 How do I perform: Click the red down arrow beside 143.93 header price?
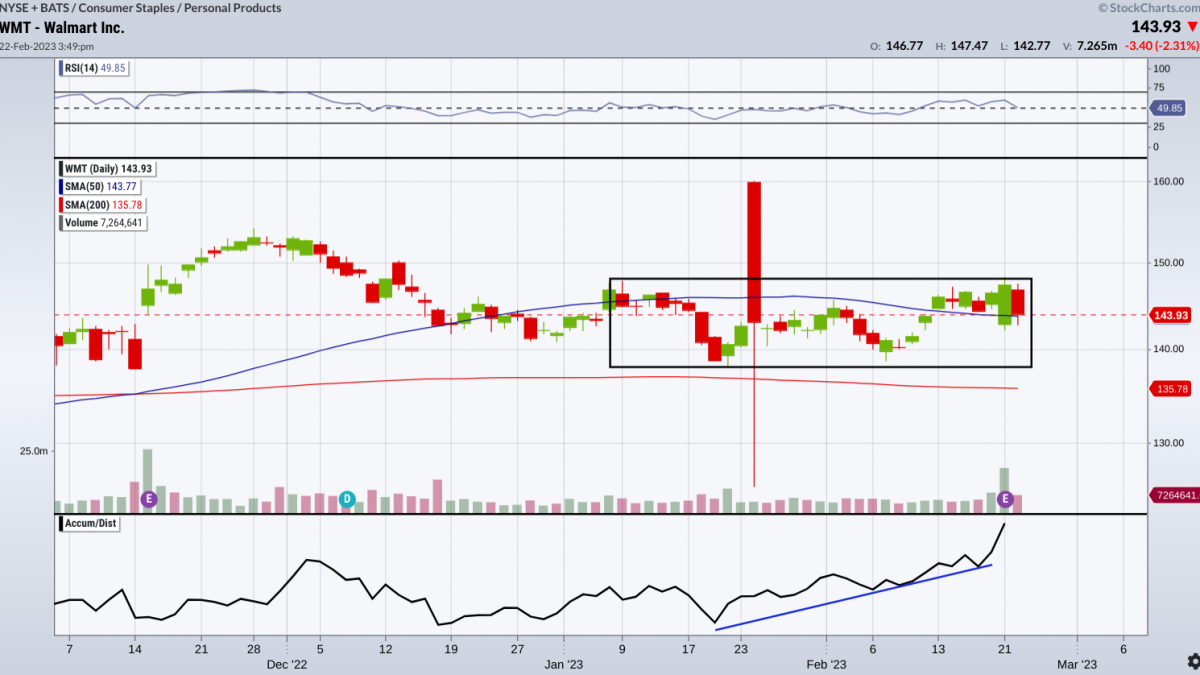pos(1191,27)
